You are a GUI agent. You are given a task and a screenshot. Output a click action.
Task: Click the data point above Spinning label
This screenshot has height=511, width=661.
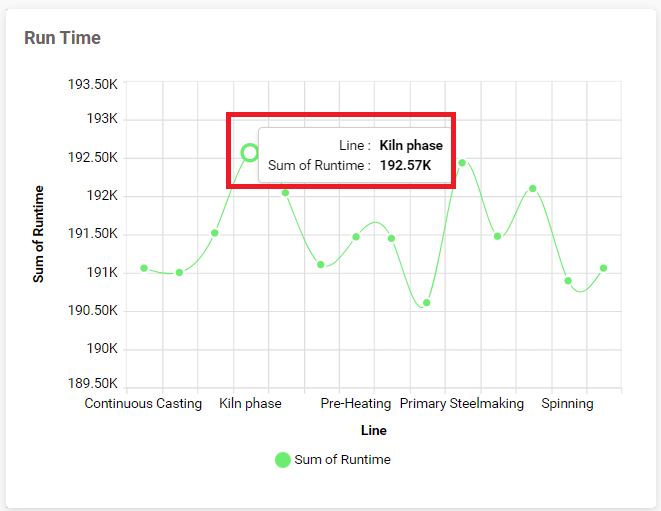(x=568, y=281)
